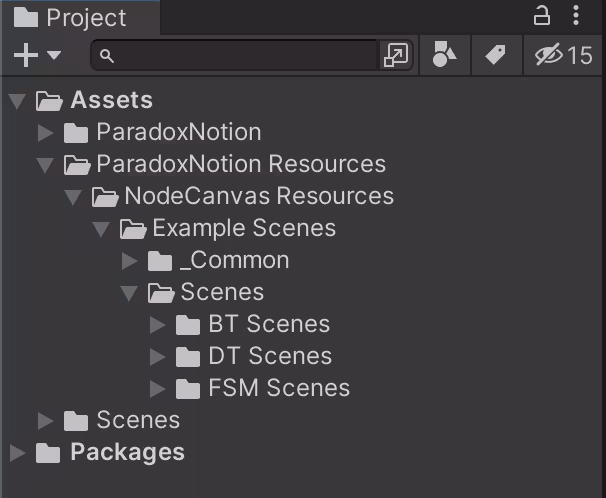606x498 pixels.
Task: Click the DT Scenes folder icon
Action: point(188,357)
